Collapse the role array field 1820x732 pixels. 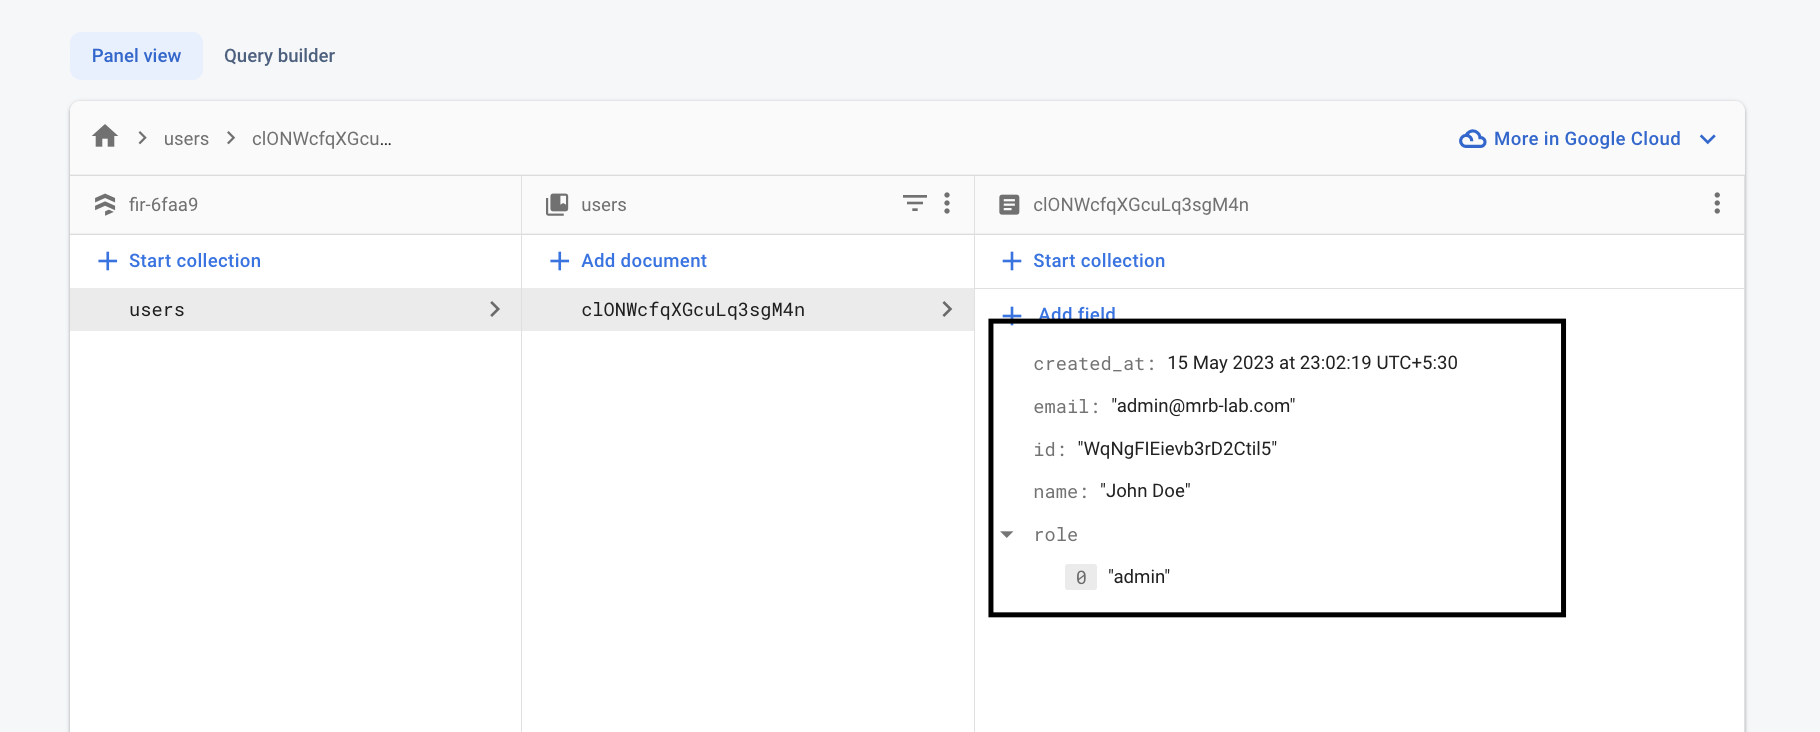pyautogui.click(x=1007, y=535)
